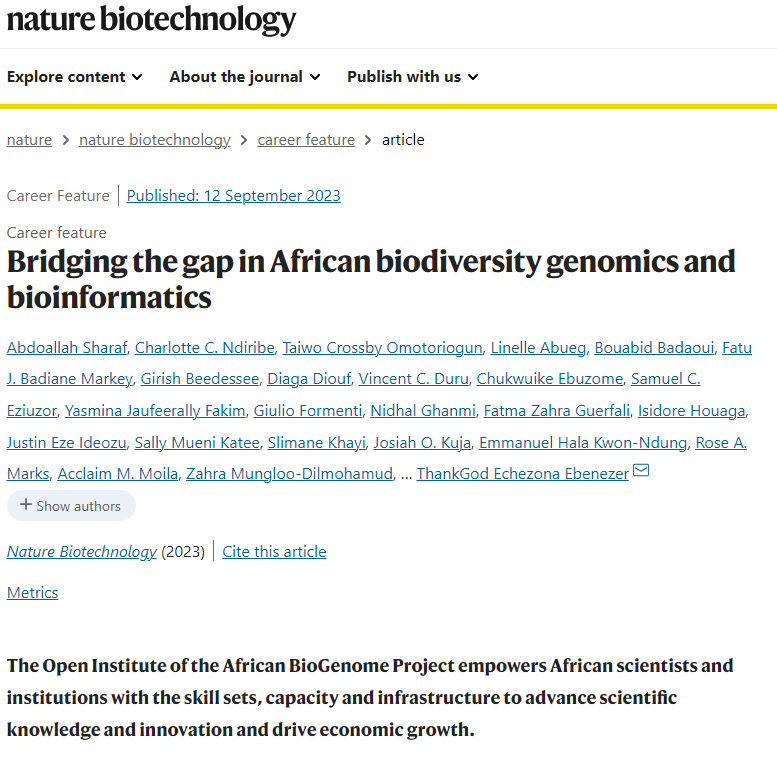The image size is (777, 760).
Task: Open the About the journal dropdown
Action: [245, 77]
